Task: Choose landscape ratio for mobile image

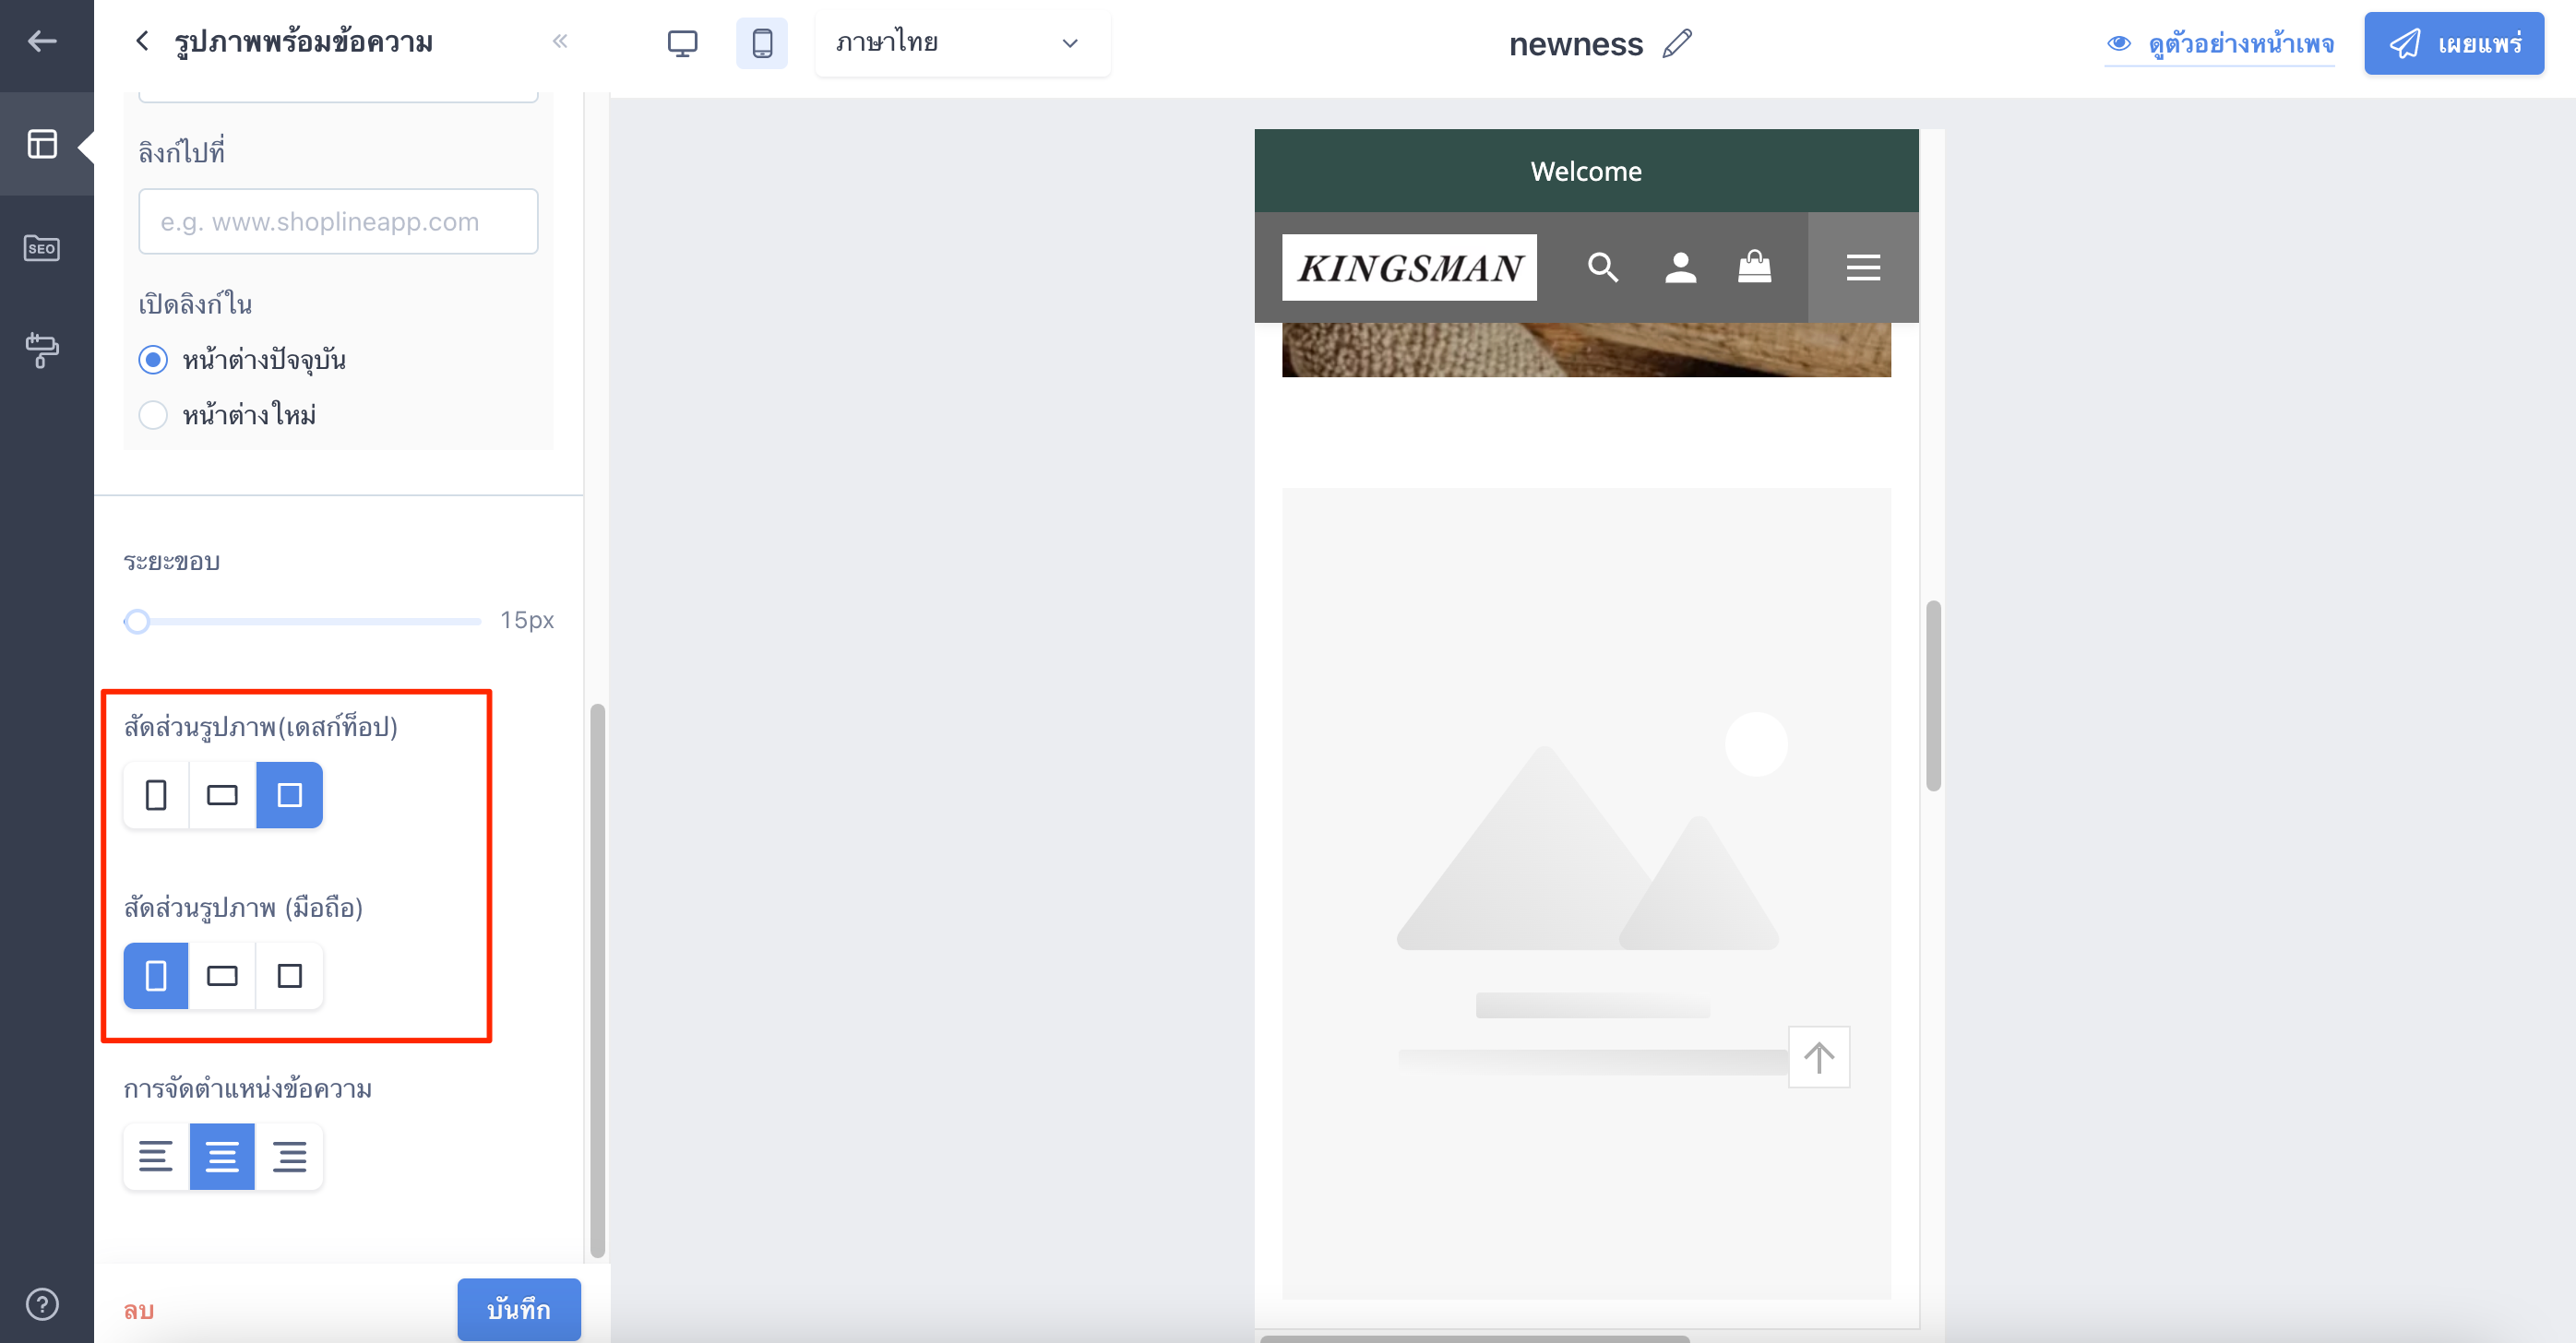Action: click(222, 976)
